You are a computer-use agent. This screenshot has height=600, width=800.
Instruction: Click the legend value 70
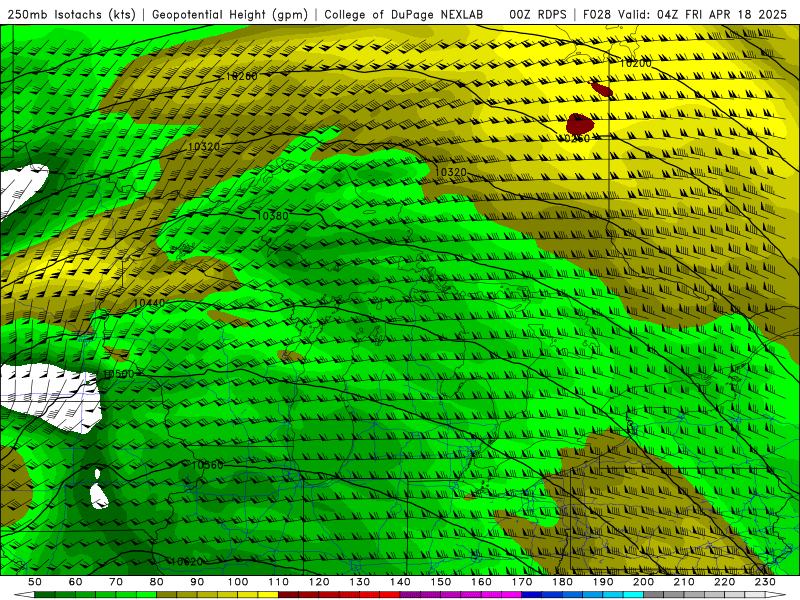pyautogui.click(x=116, y=582)
